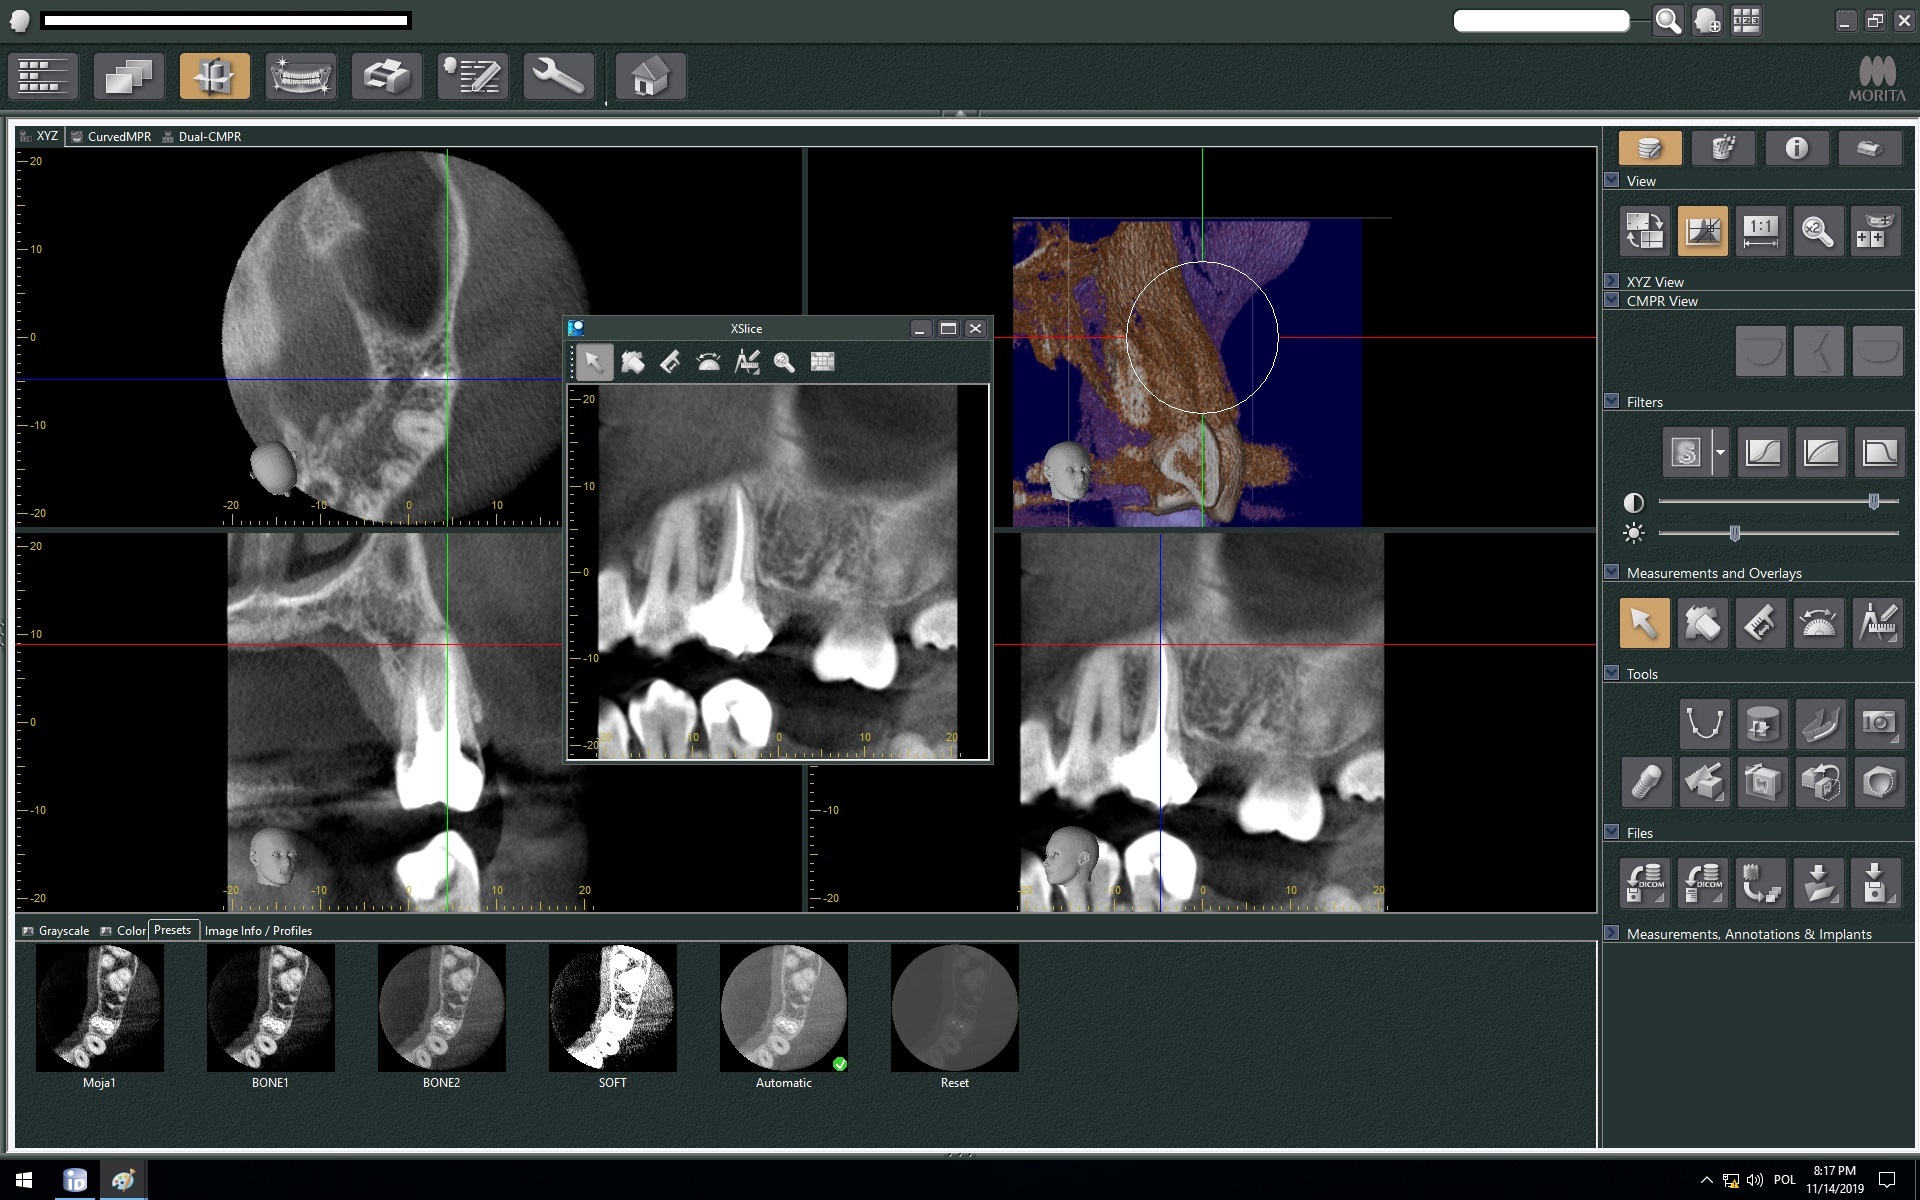Click the cube with dashed circle tool

[1878, 782]
